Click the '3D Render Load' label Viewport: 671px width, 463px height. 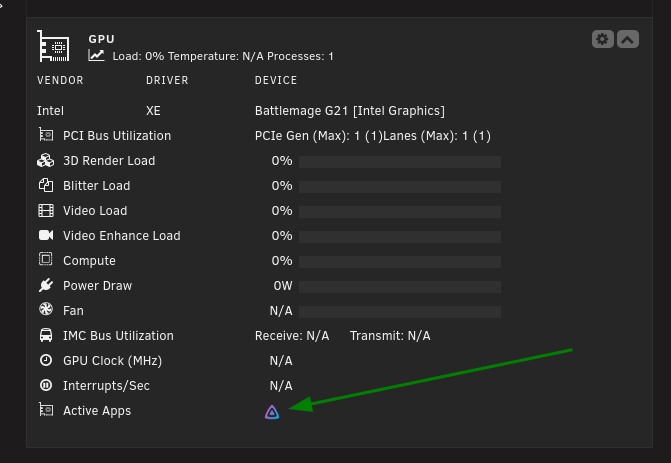tap(109, 161)
